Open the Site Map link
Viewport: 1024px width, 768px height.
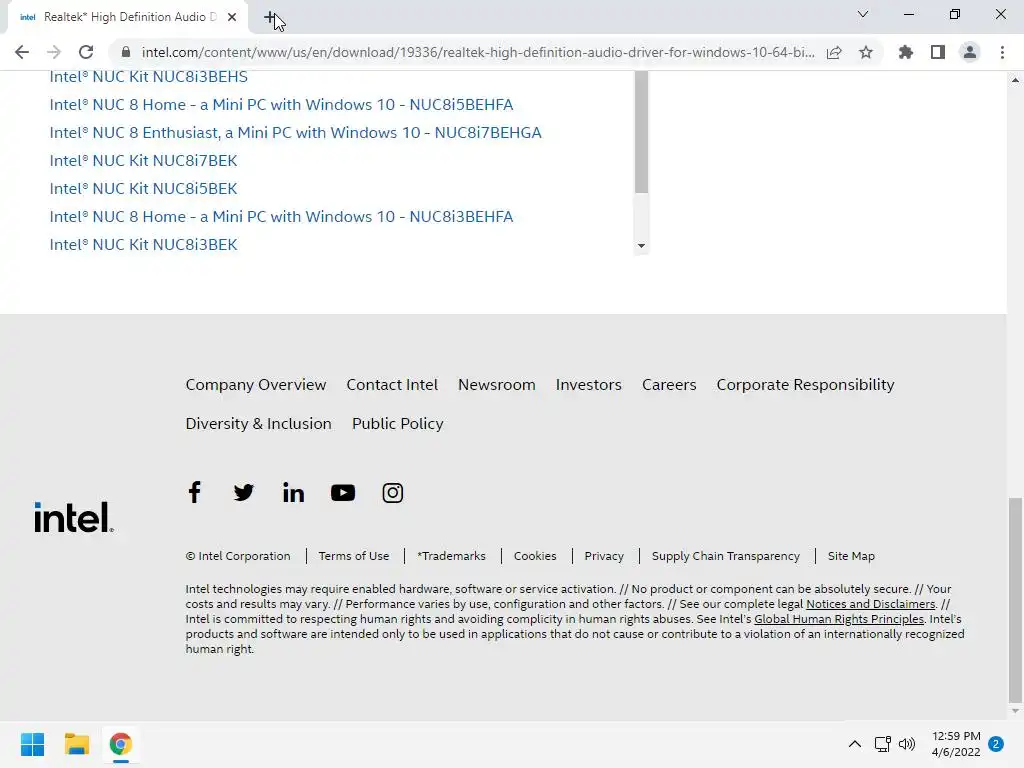(x=851, y=556)
